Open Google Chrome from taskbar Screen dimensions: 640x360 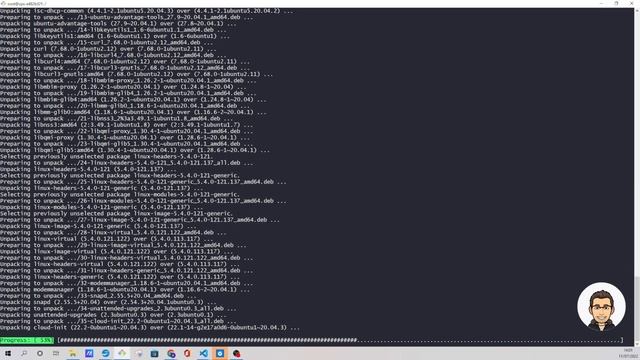(171, 353)
